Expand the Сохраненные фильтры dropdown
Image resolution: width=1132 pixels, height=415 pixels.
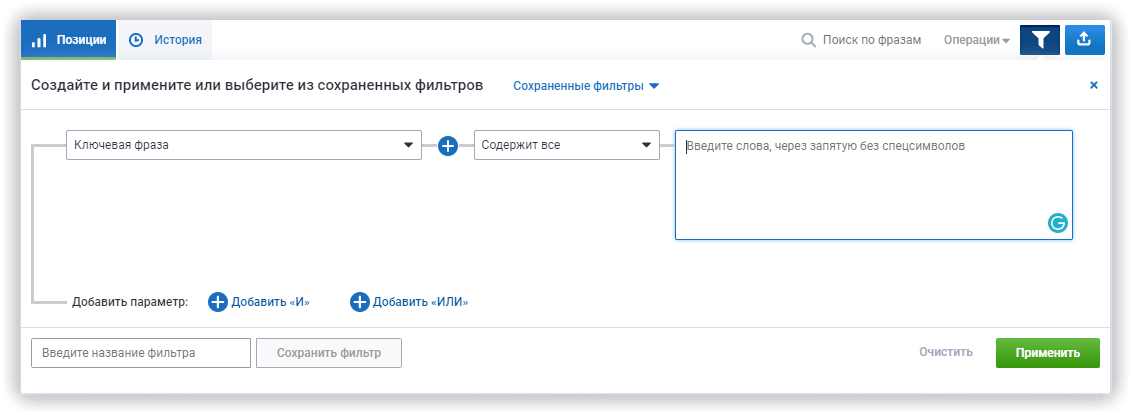586,86
